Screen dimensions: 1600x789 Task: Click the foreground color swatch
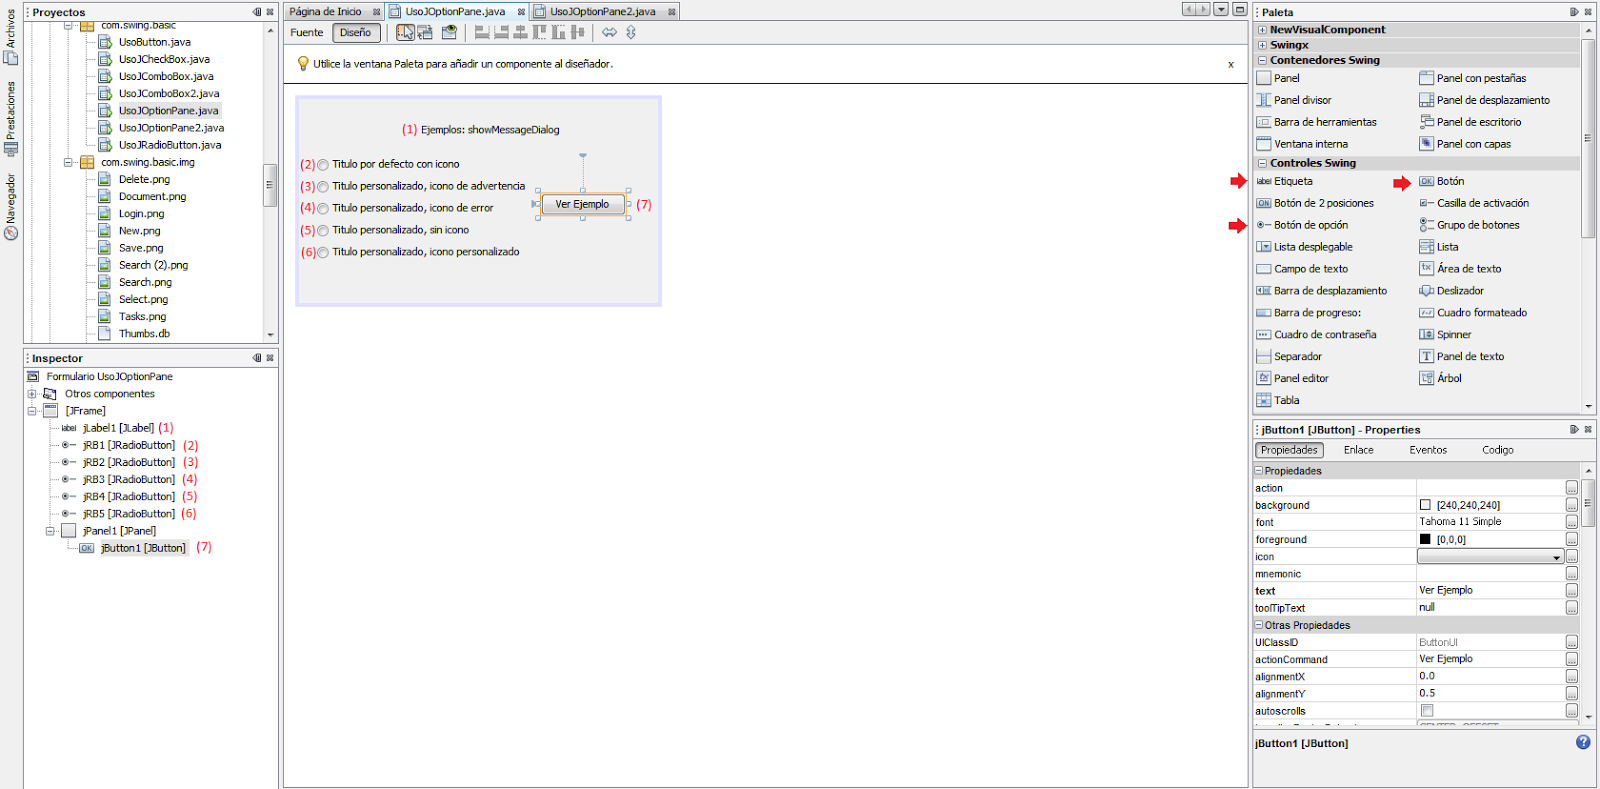(1425, 539)
